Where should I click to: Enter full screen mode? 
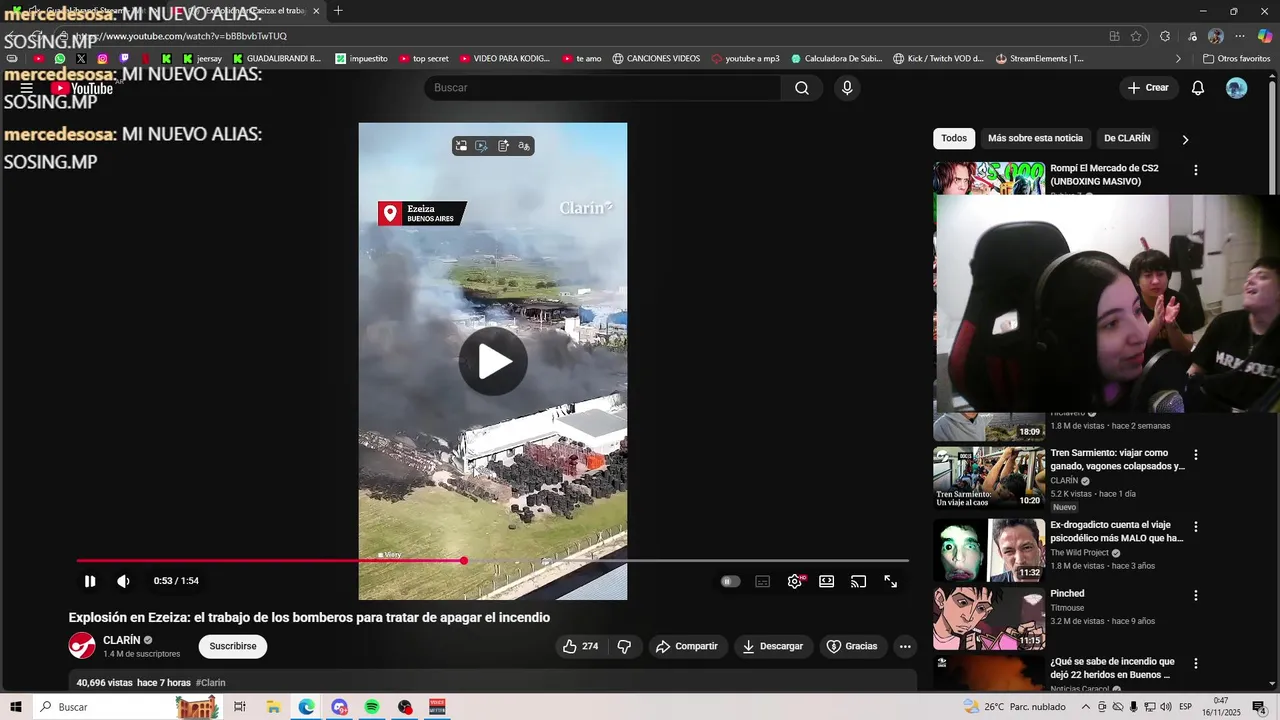point(890,581)
